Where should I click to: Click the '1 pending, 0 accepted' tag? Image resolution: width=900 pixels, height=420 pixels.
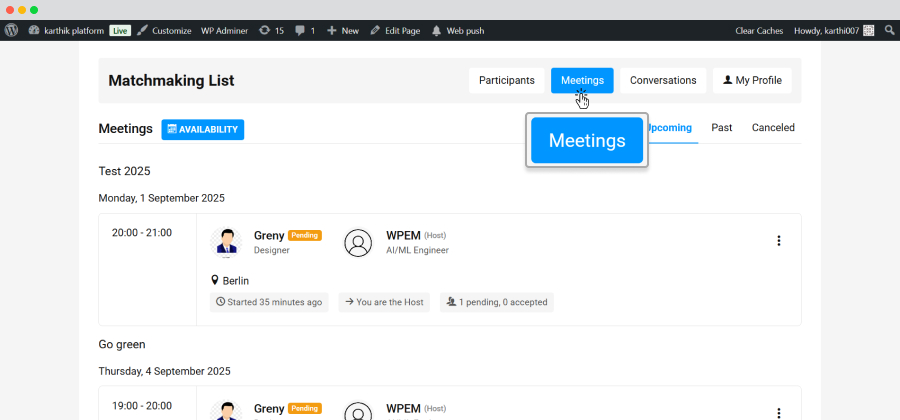coord(497,302)
